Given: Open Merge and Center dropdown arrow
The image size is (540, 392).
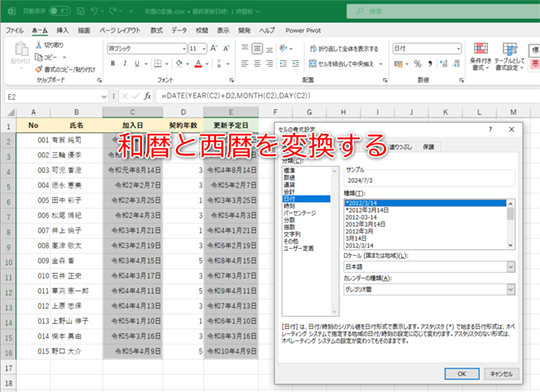Looking at the screenshot, I should [x=381, y=64].
